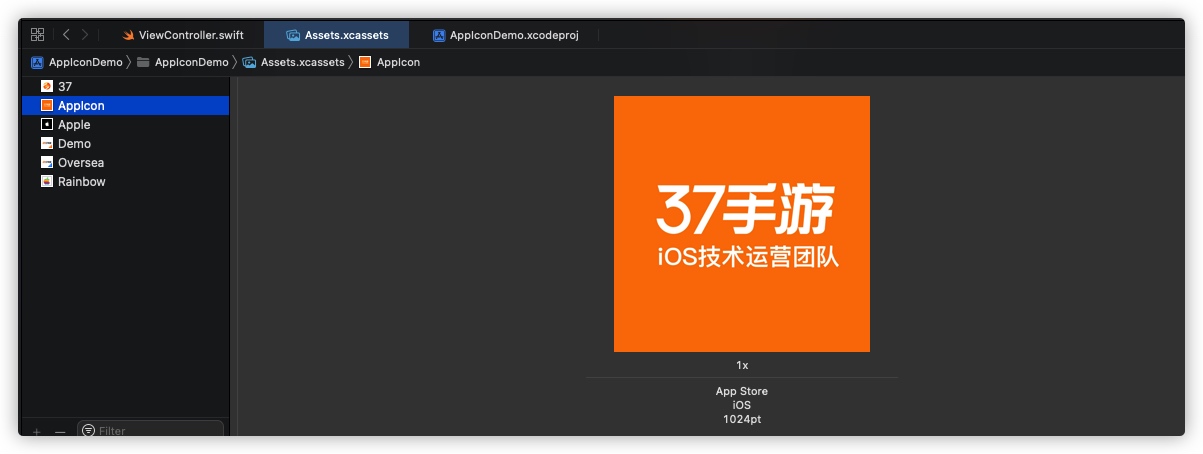Select the AppIcon asset row
The width and height of the screenshot is (1203, 454).
(126, 106)
